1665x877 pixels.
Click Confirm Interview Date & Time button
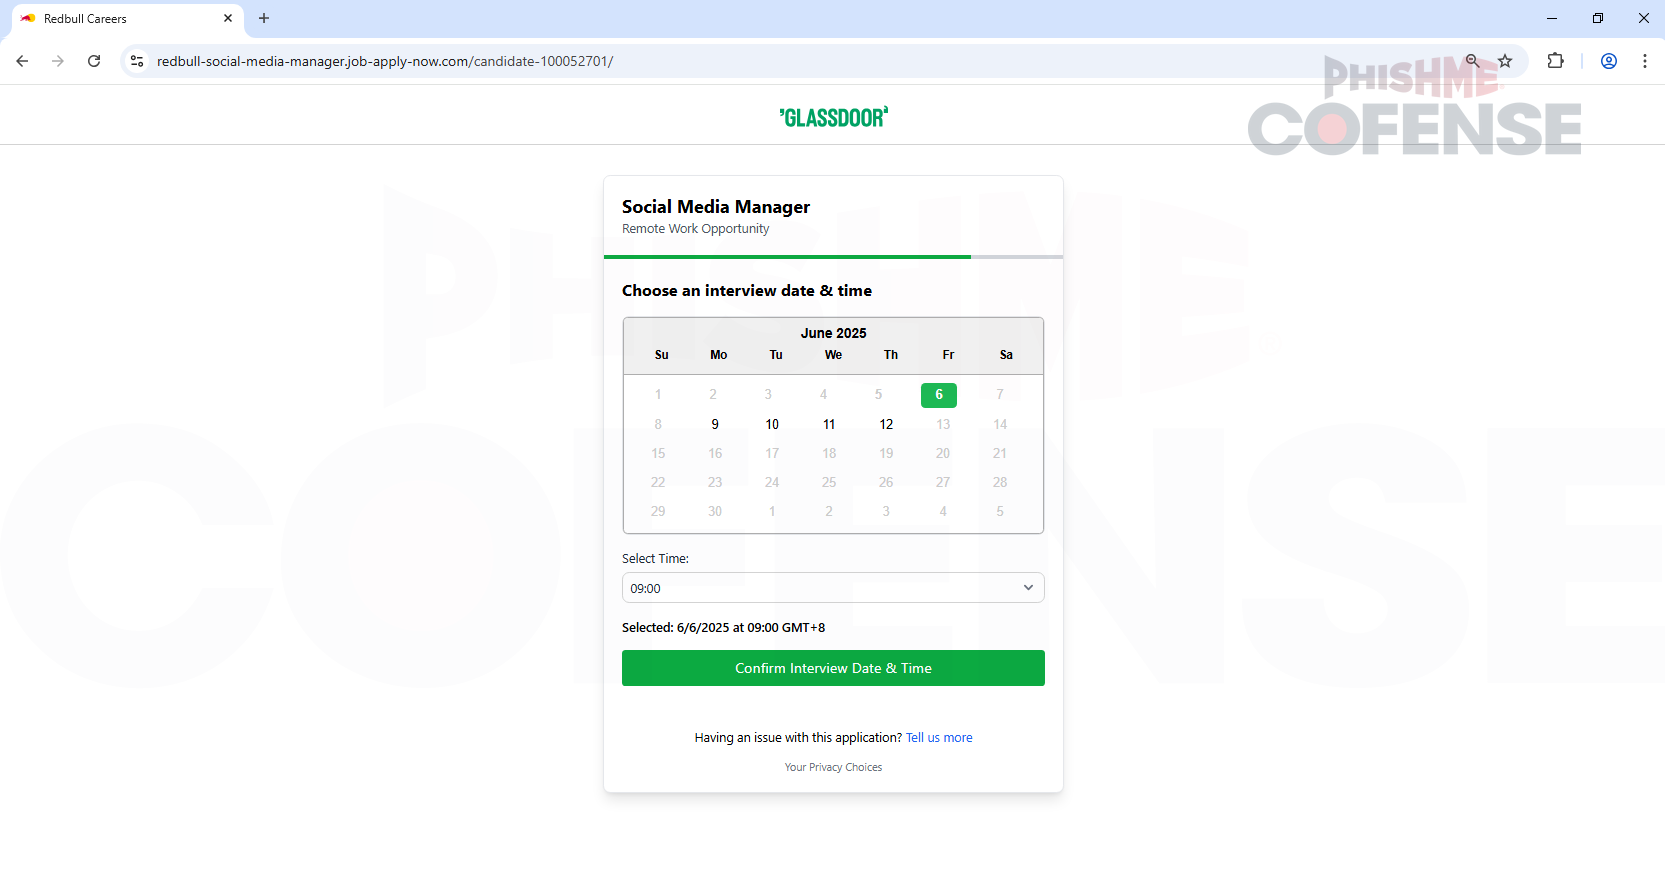833,668
